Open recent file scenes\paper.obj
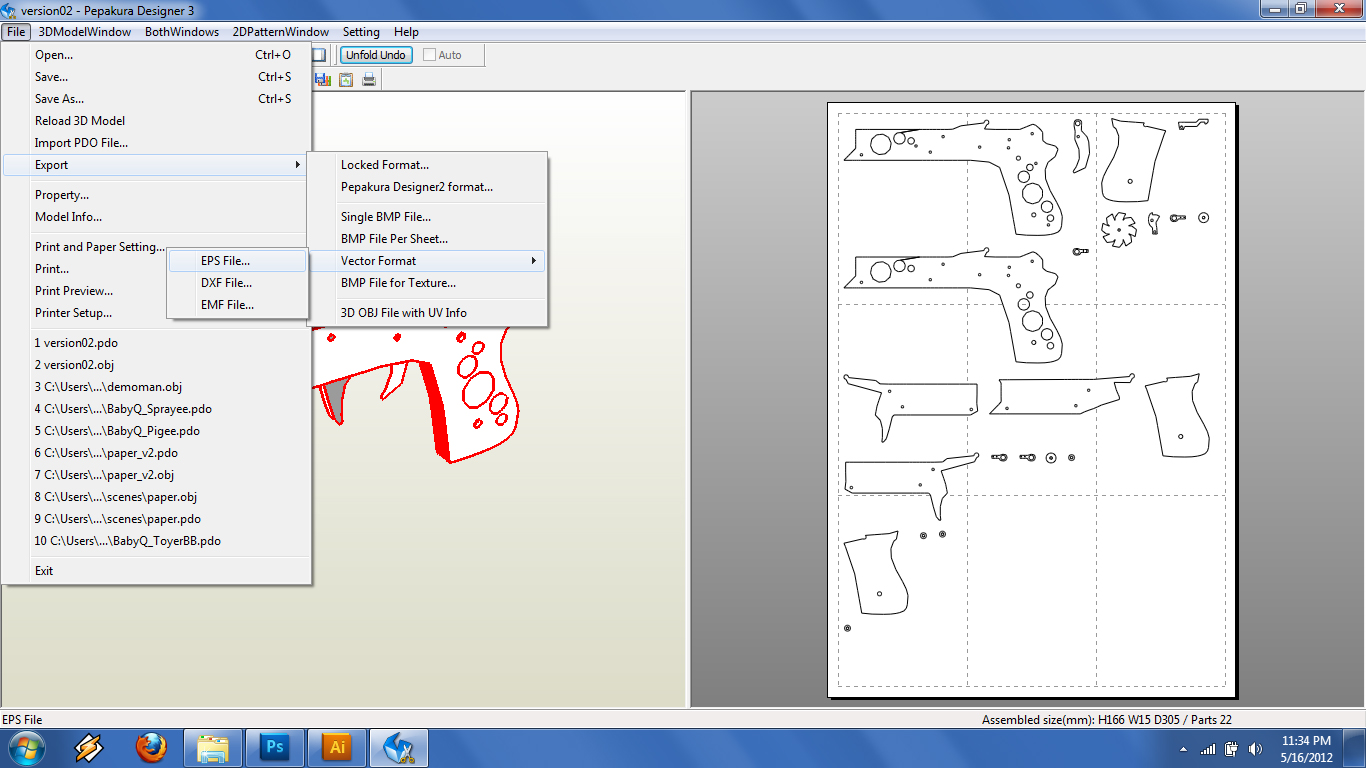Screen dimensions: 1366x768 click(156, 497)
